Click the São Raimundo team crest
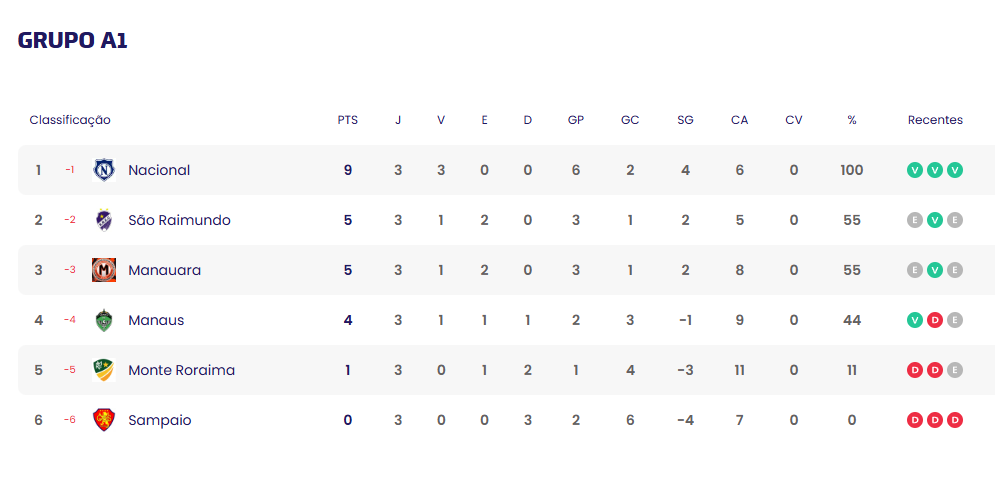 point(104,220)
